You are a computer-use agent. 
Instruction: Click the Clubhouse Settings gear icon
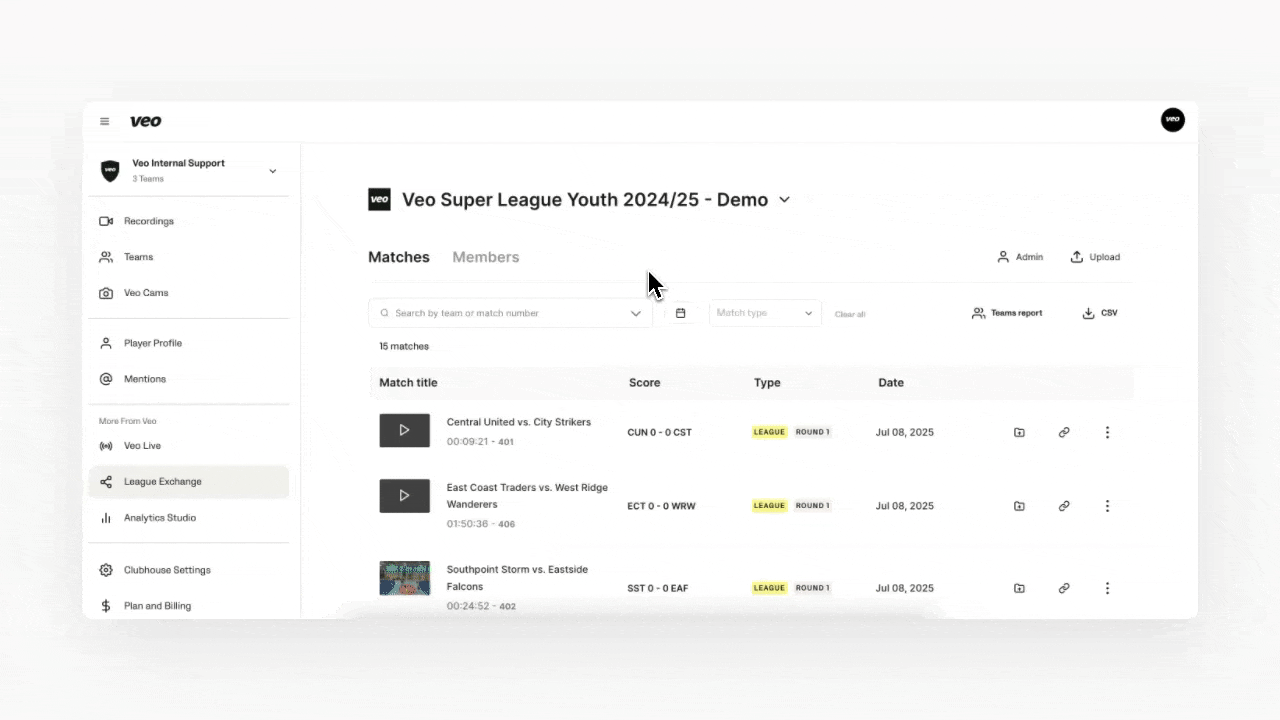(106, 570)
